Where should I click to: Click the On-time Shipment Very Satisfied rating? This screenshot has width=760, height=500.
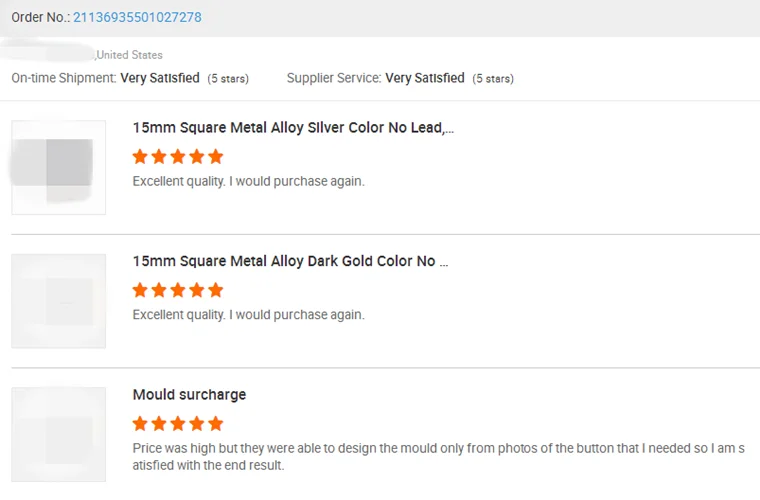(x=160, y=78)
